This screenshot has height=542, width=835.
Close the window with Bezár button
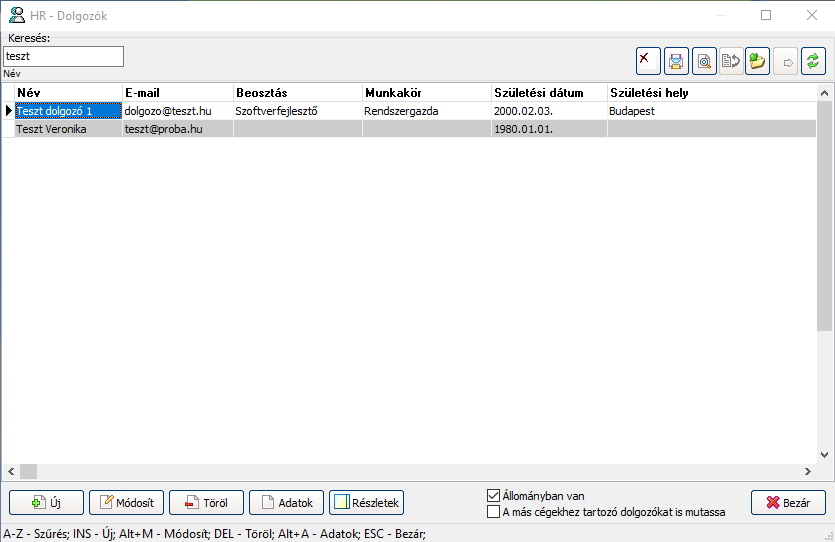pyautogui.click(x=787, y=503)
